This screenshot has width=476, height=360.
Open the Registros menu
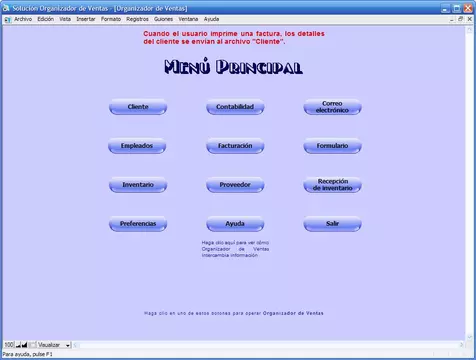coord(137,19)
